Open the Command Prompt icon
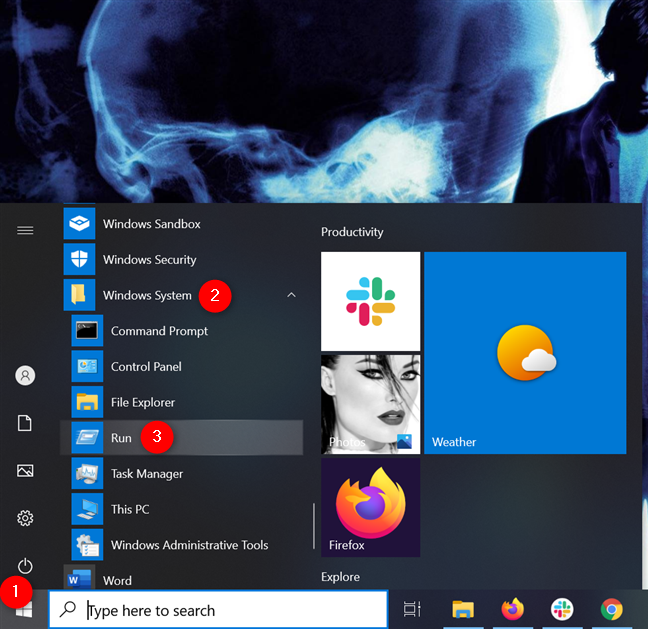Image resolution: width=648 pixels, height=629 pixels. (x=87, y=331)
